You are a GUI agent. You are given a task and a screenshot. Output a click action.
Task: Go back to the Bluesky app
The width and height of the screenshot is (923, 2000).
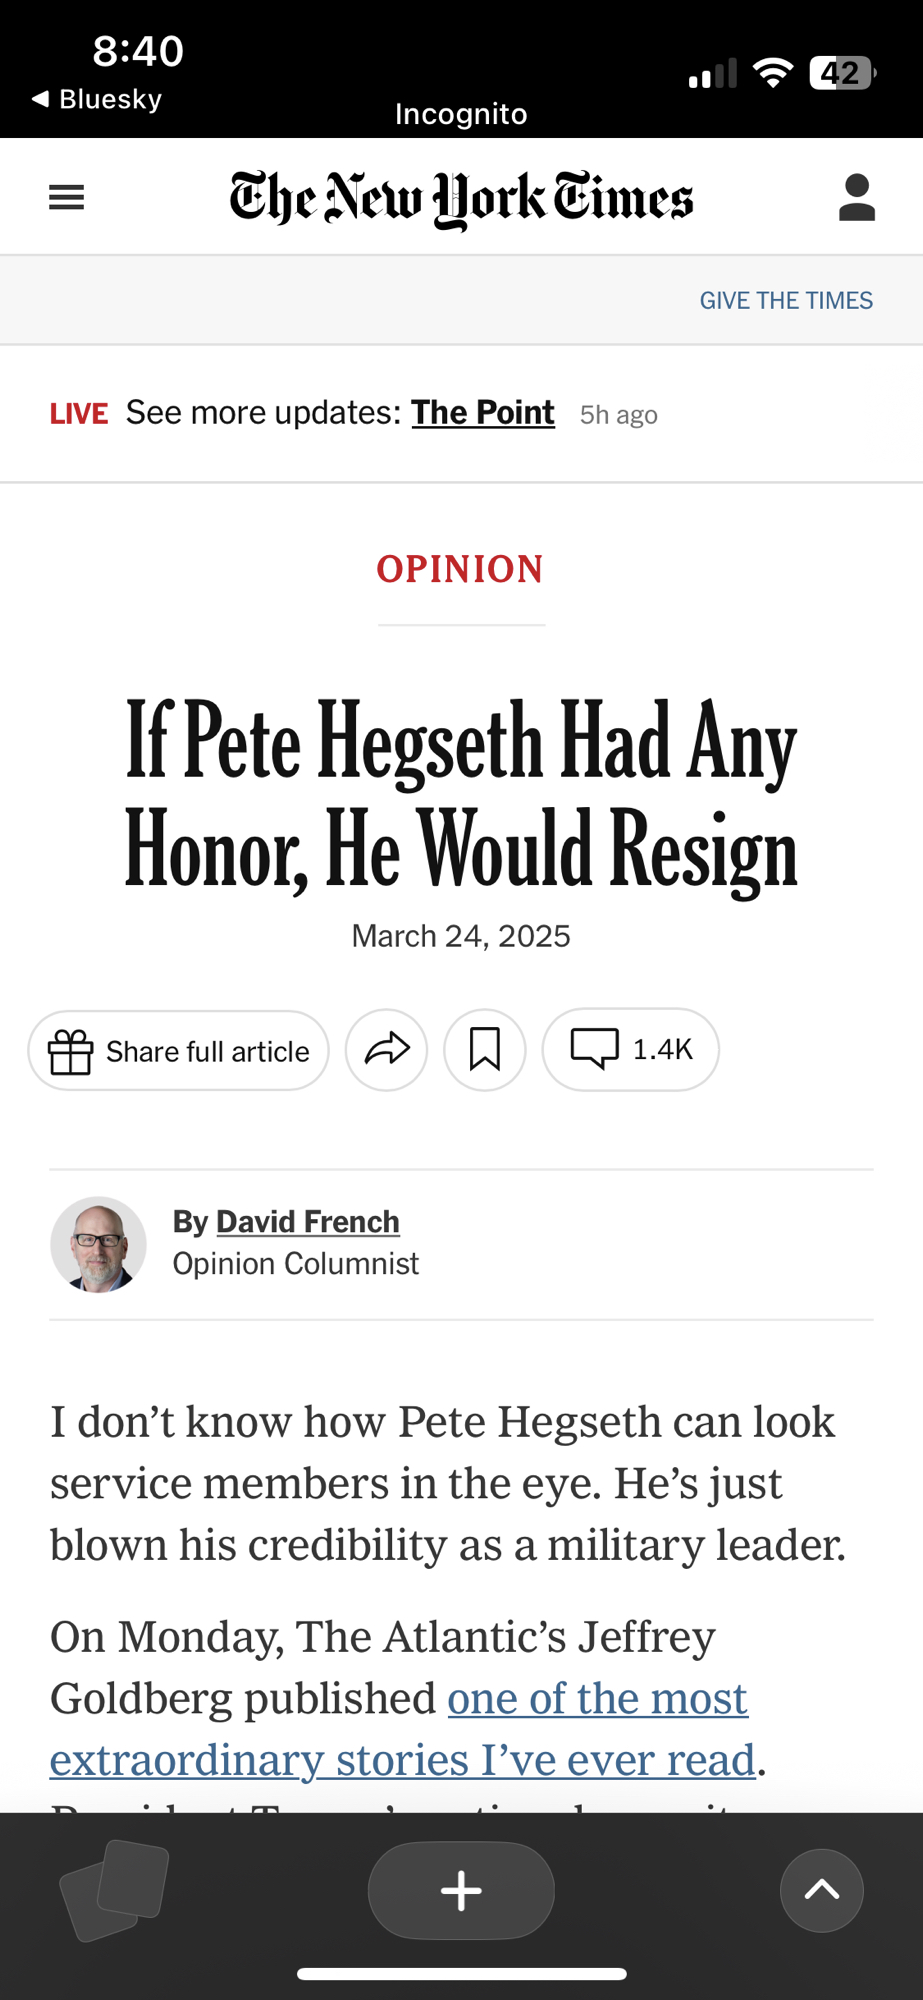tap(97, 99)
